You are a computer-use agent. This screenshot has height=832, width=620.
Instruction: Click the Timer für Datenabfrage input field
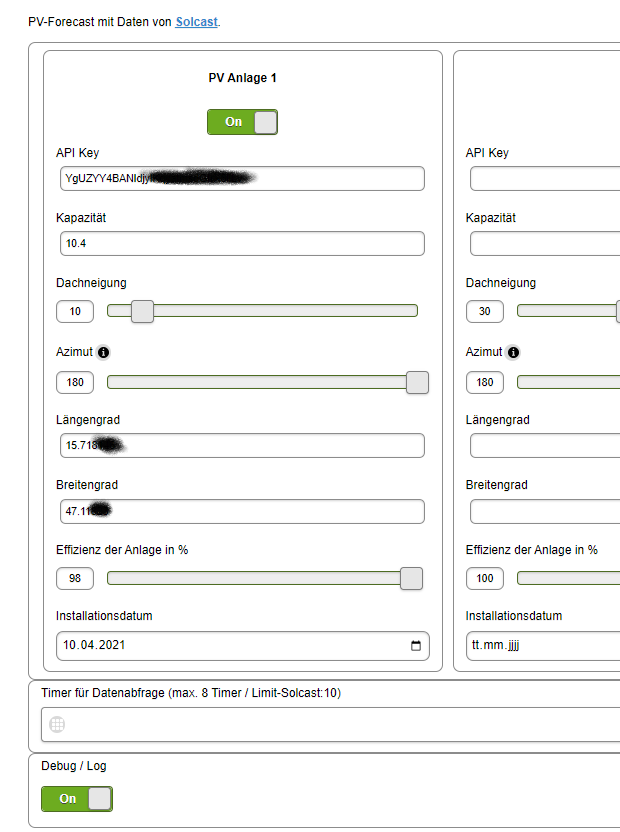pos(331,724)
